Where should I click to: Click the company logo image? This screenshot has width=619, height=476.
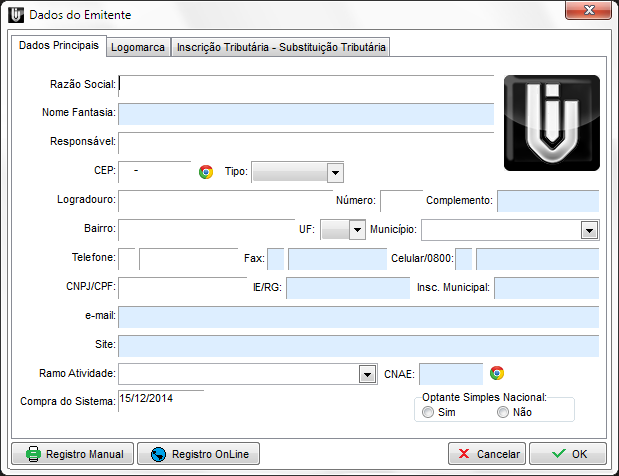click(x=552, y=120)
